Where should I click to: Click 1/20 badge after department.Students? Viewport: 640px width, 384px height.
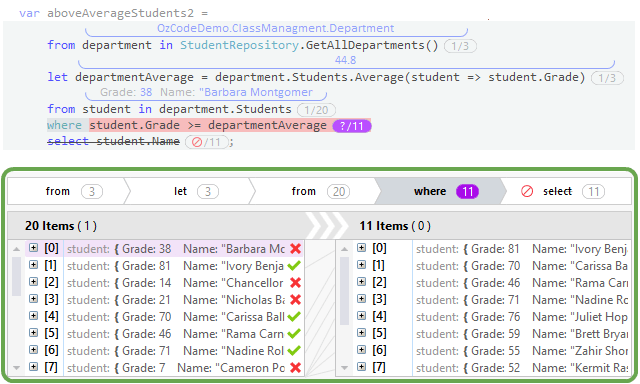coord(316,110)
